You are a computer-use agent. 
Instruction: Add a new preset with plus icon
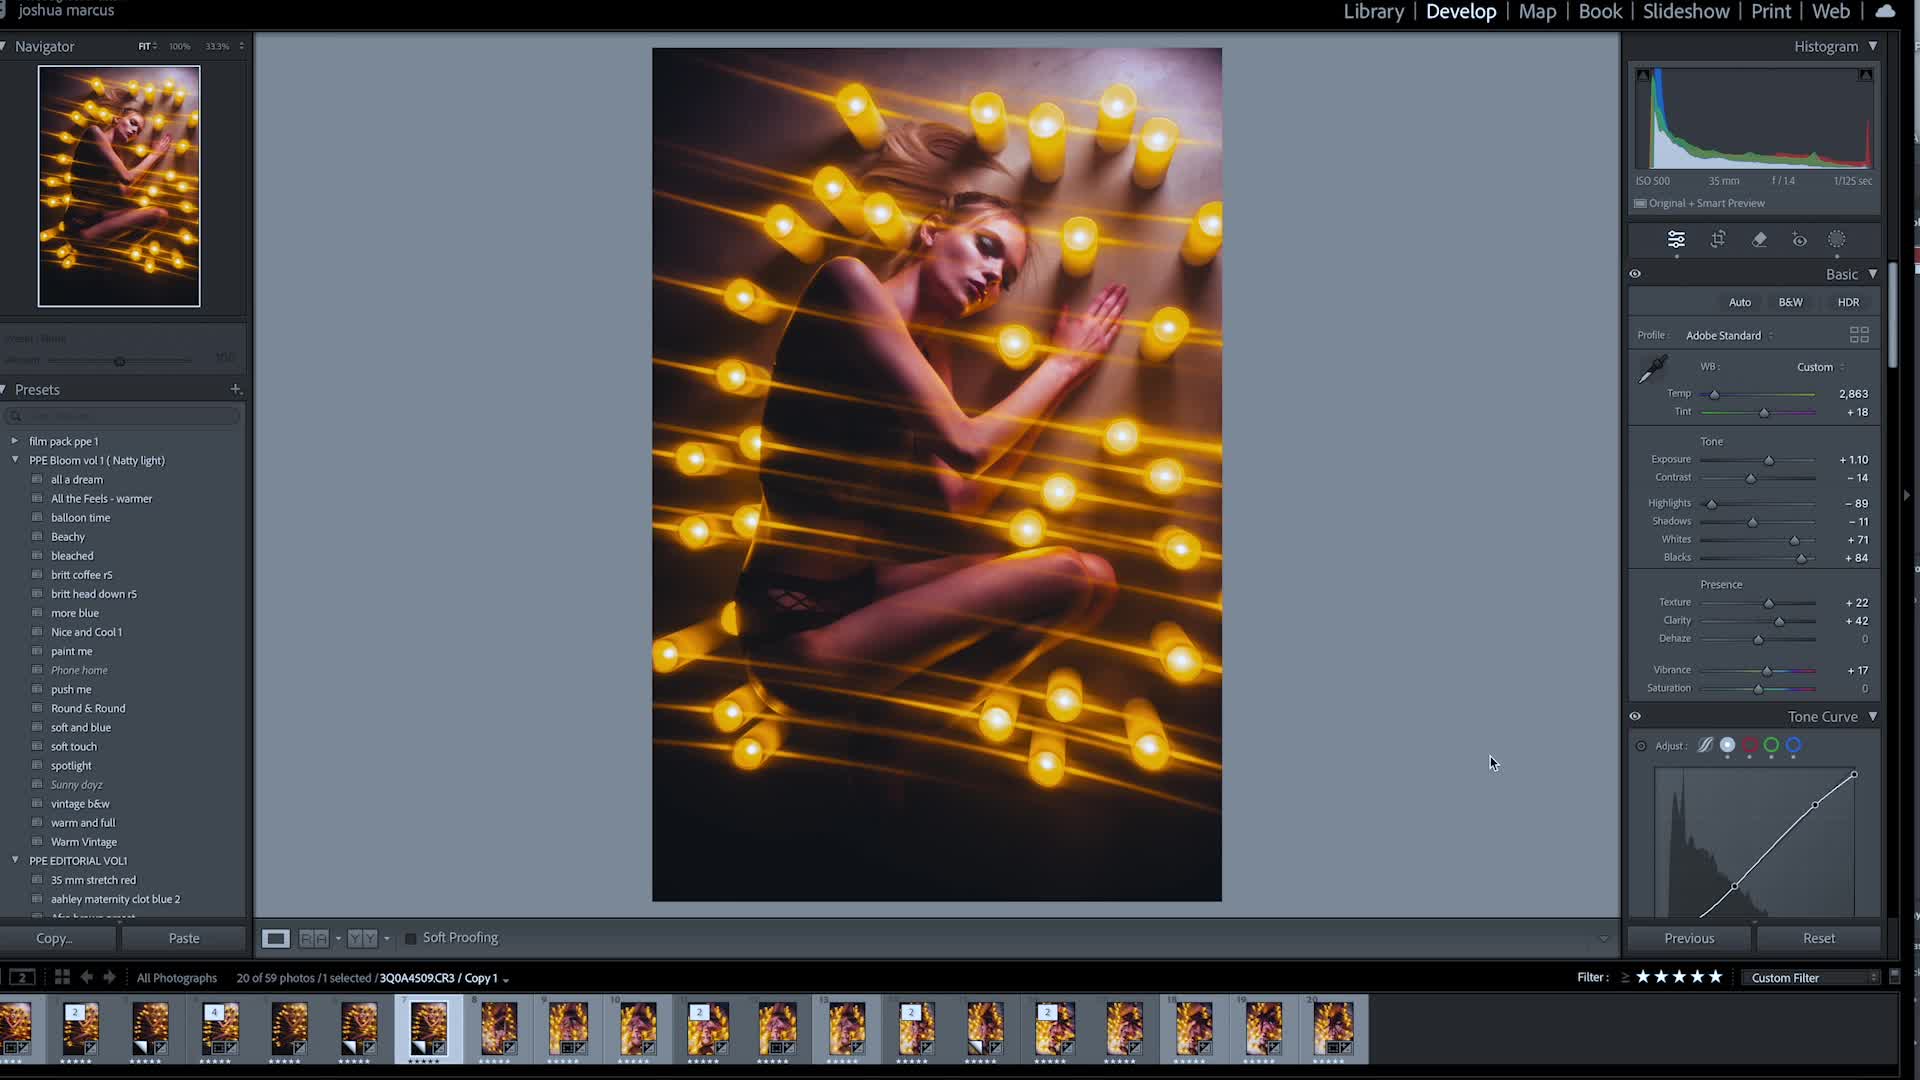coord(236,389)
